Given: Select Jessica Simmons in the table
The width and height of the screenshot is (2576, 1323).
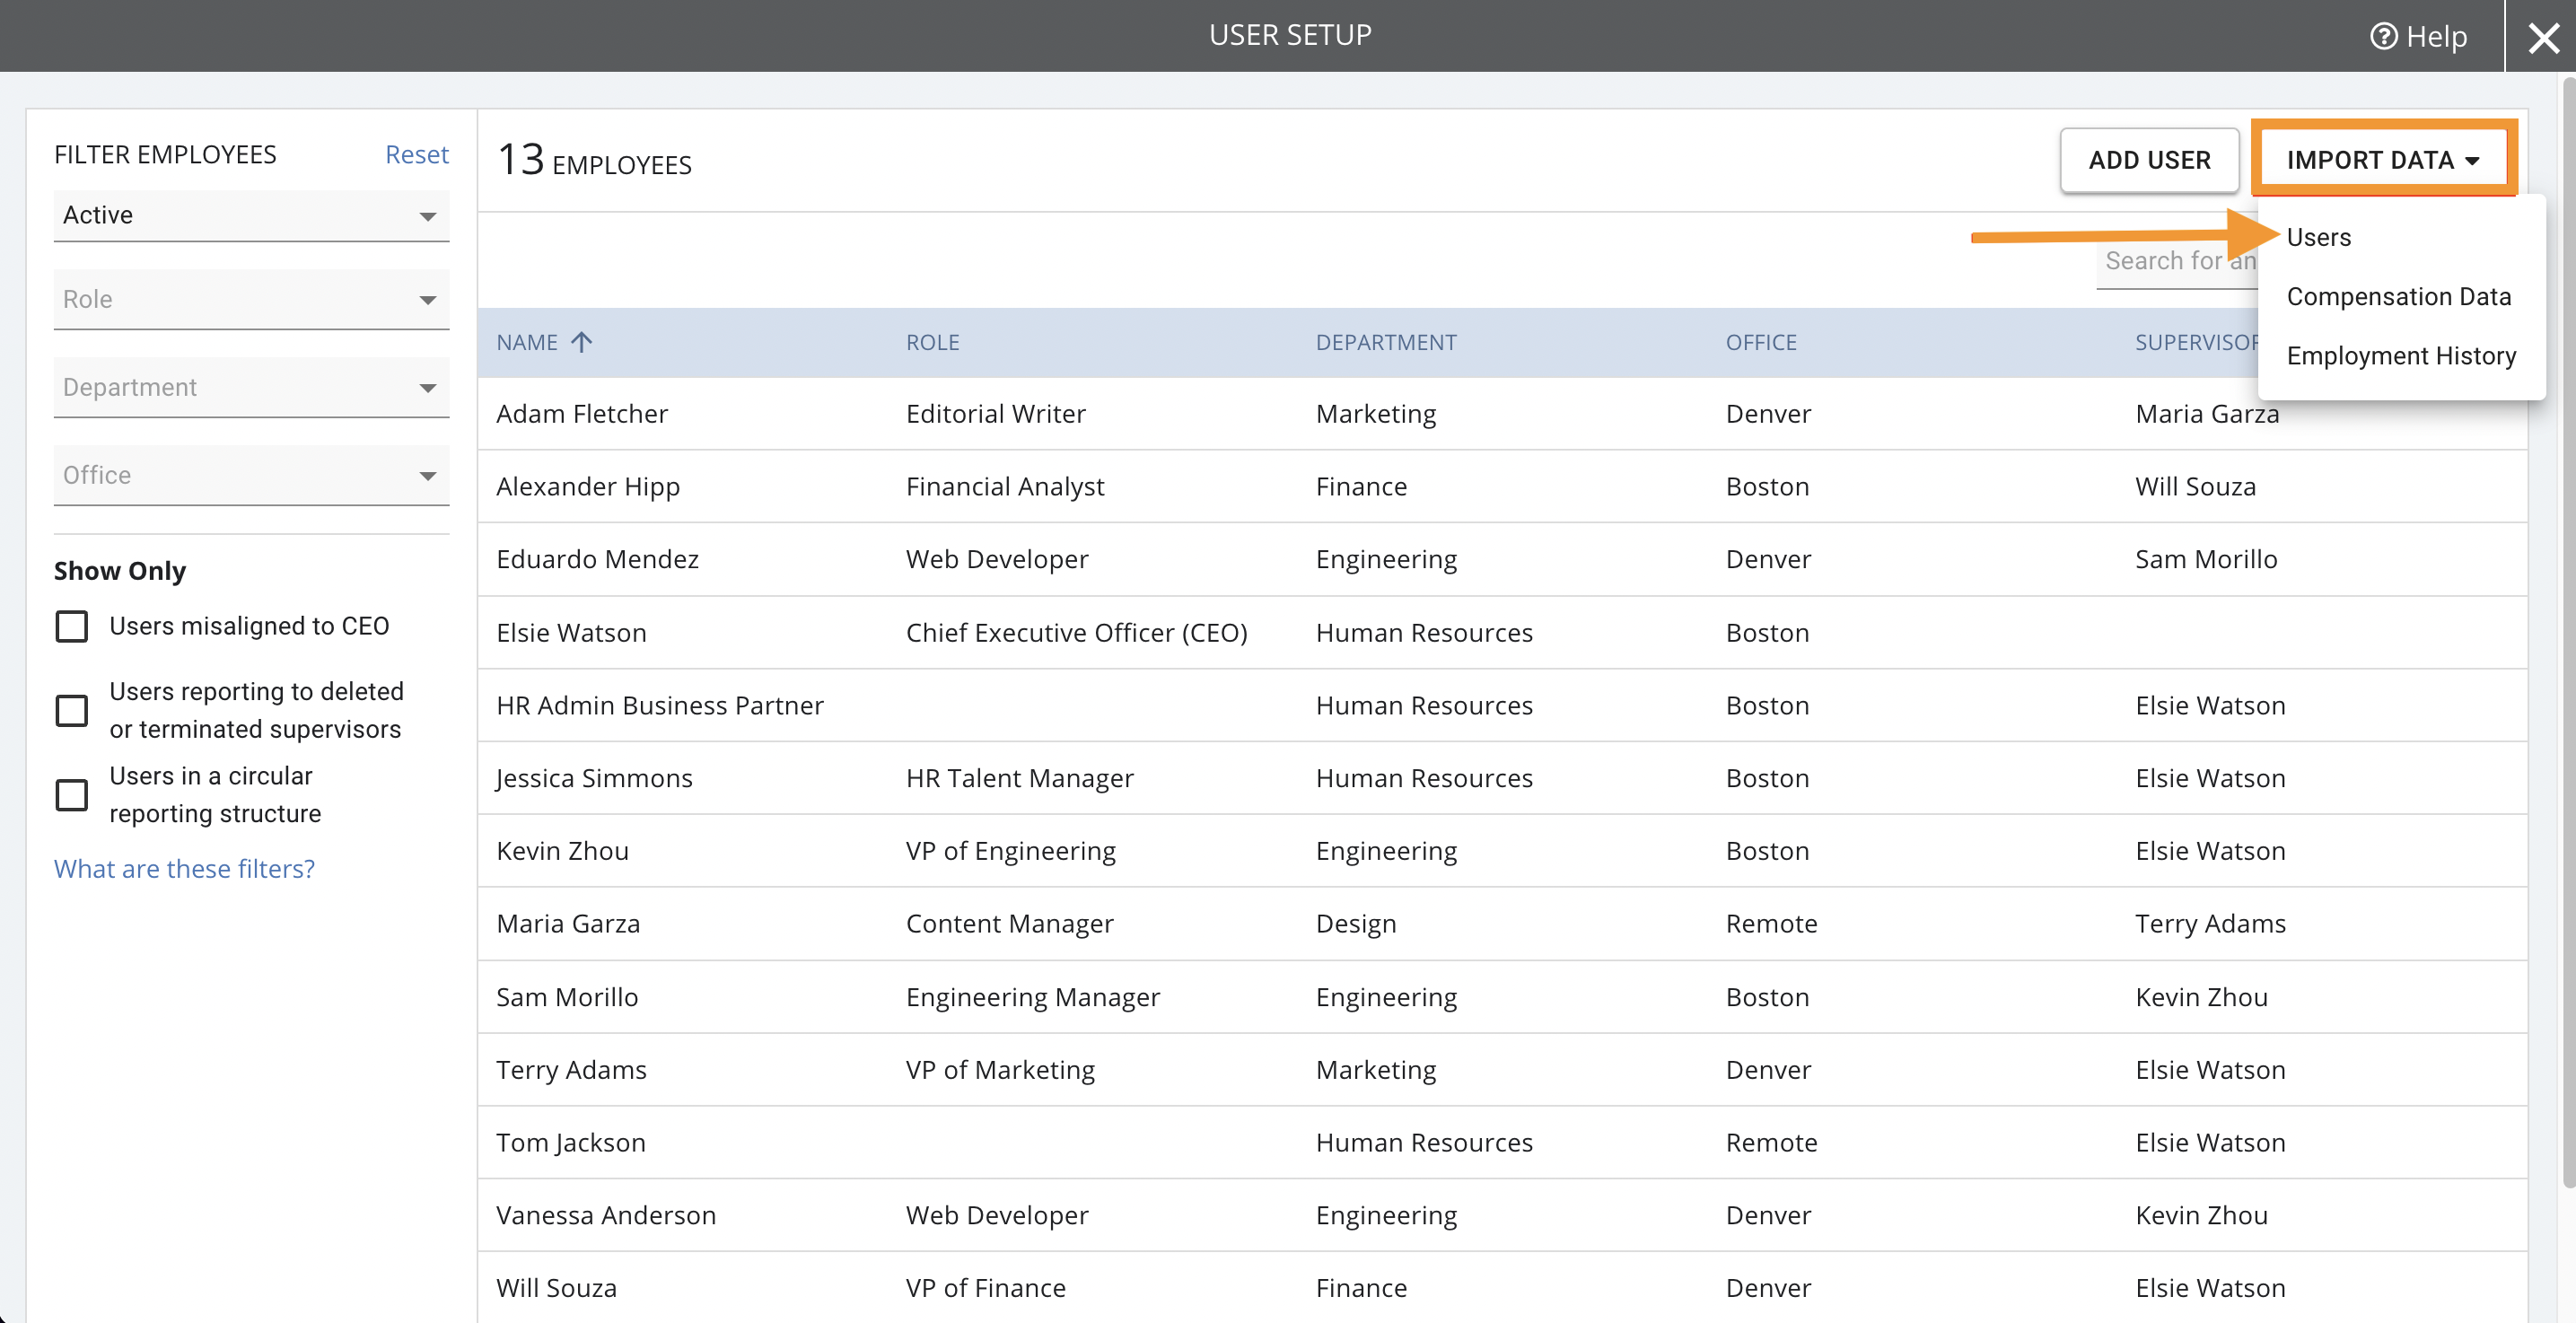Looking at the screenshot, I should click(x=594, y=778).
